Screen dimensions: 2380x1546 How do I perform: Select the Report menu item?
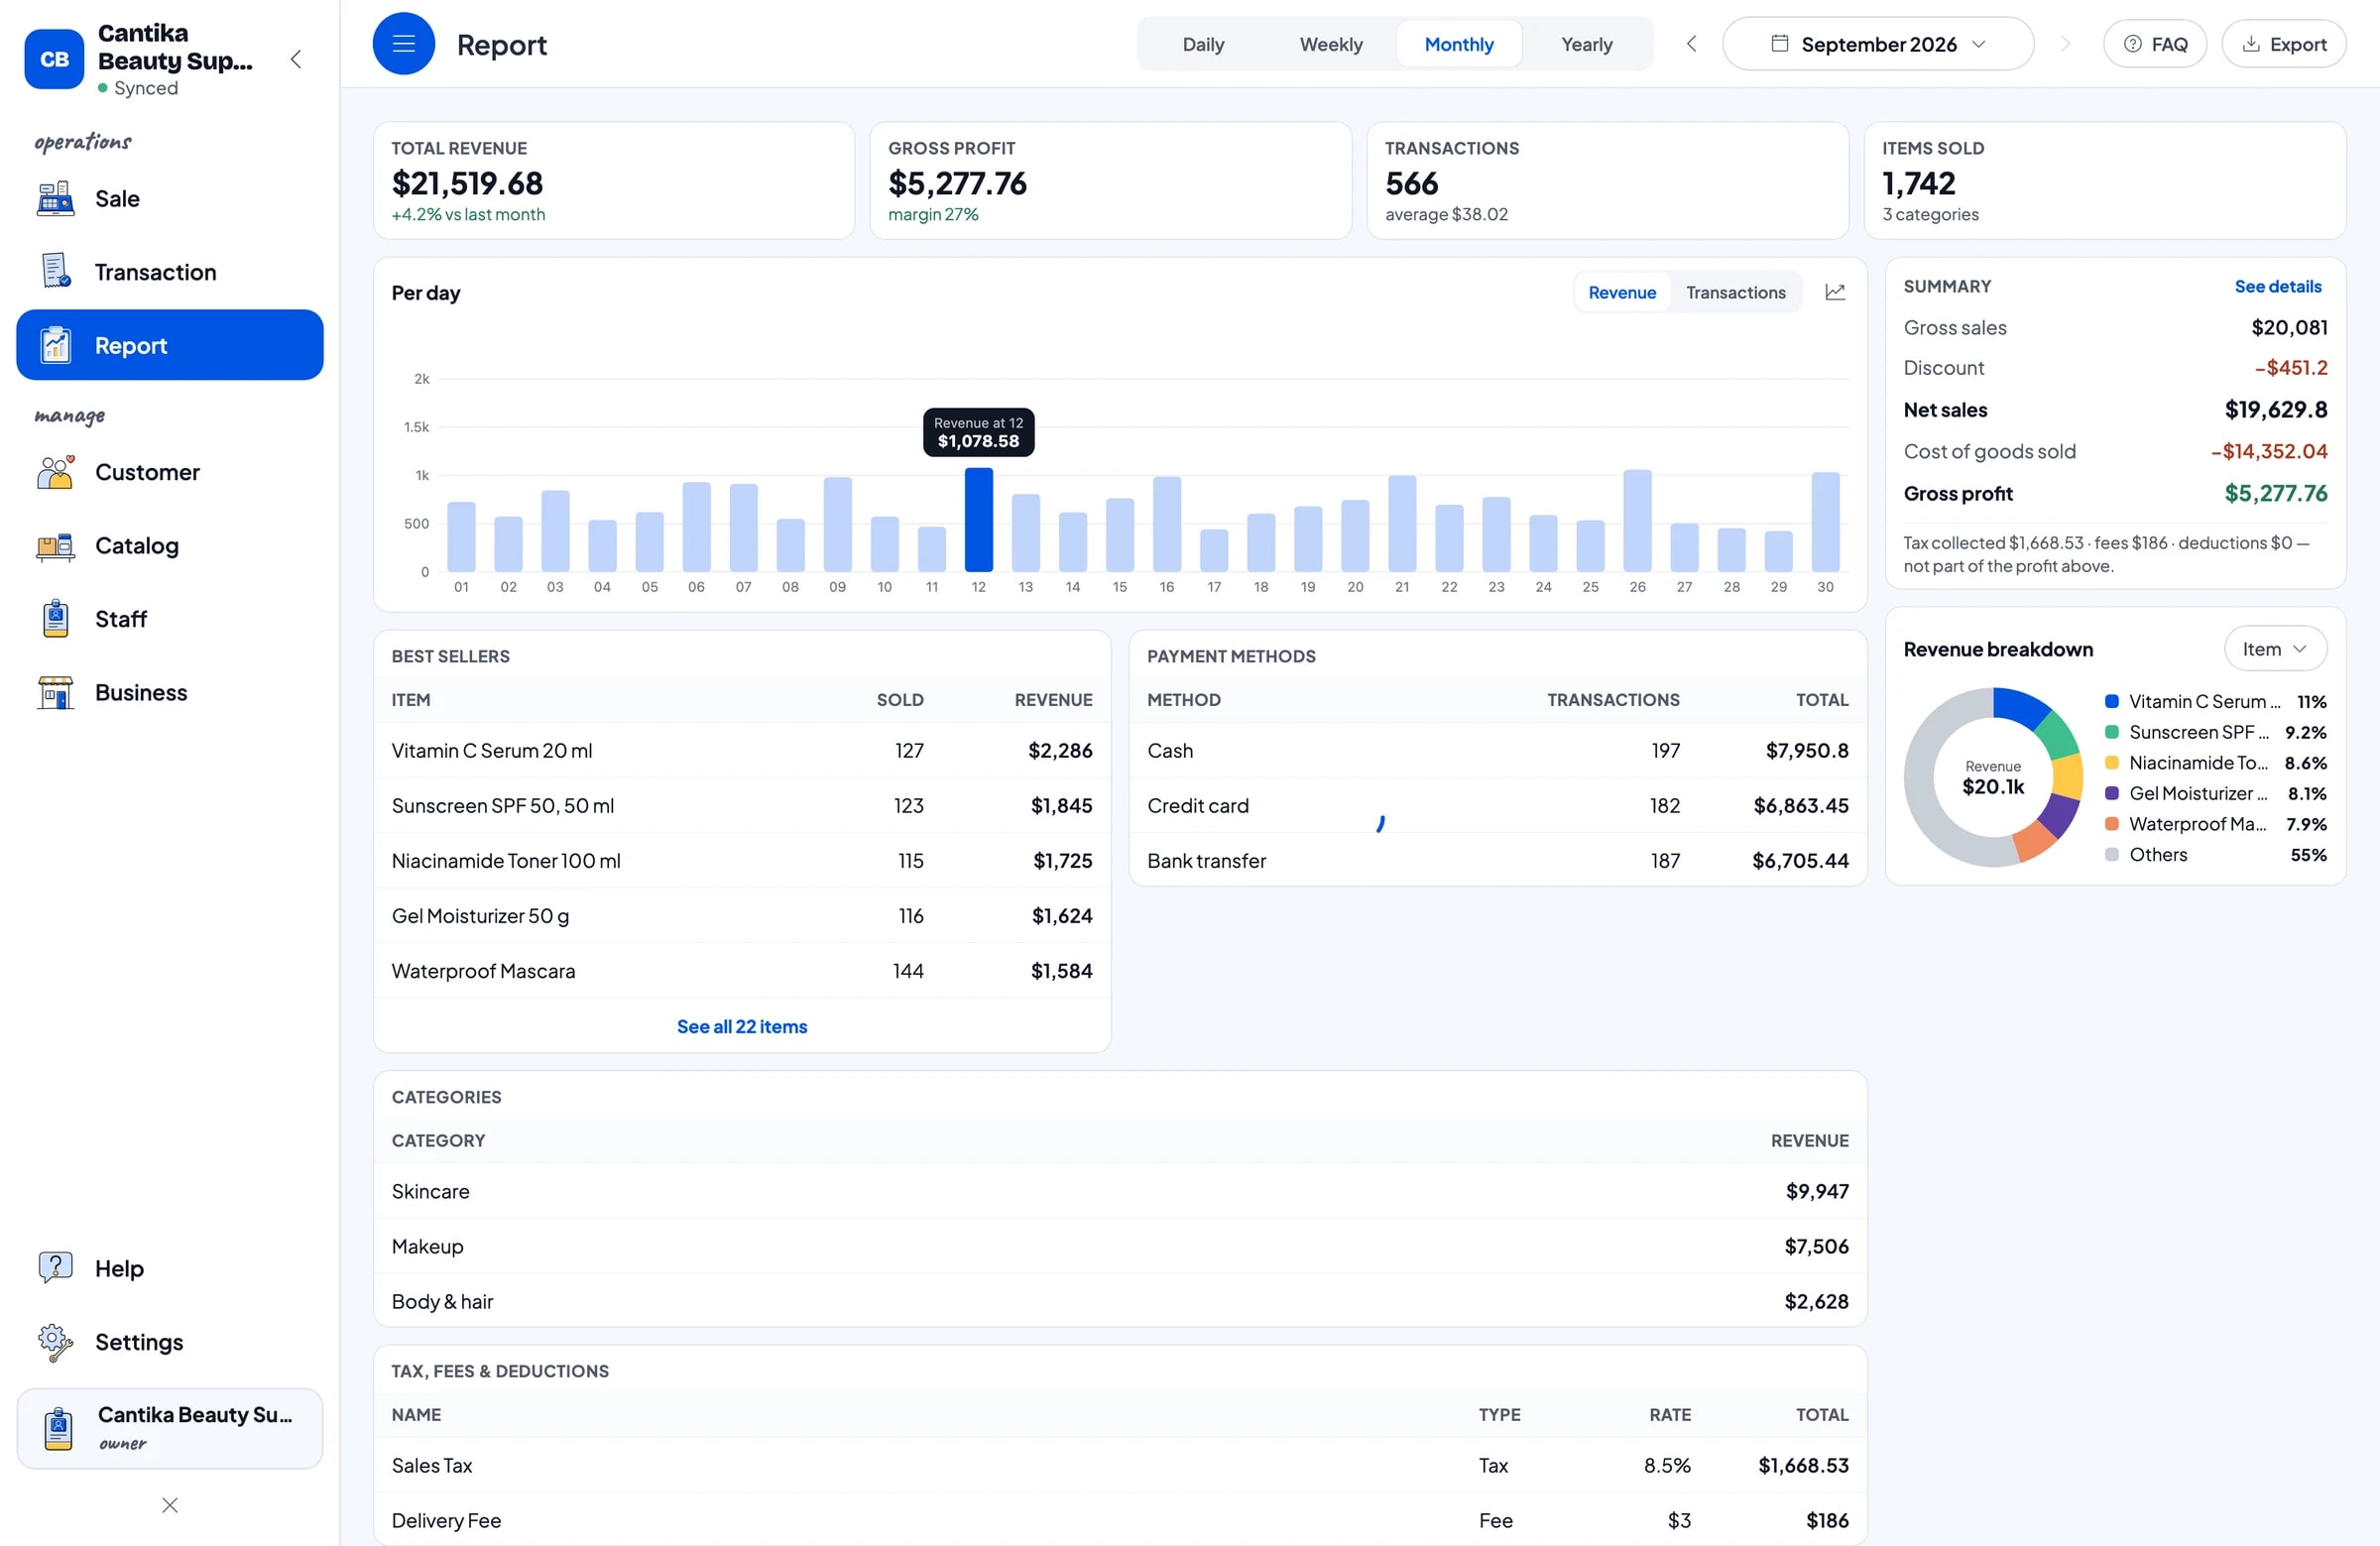pos(170,345)
